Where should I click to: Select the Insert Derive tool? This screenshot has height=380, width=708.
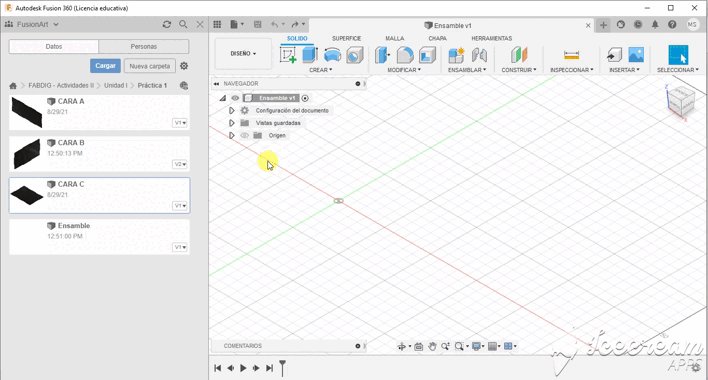coord(614,55)
